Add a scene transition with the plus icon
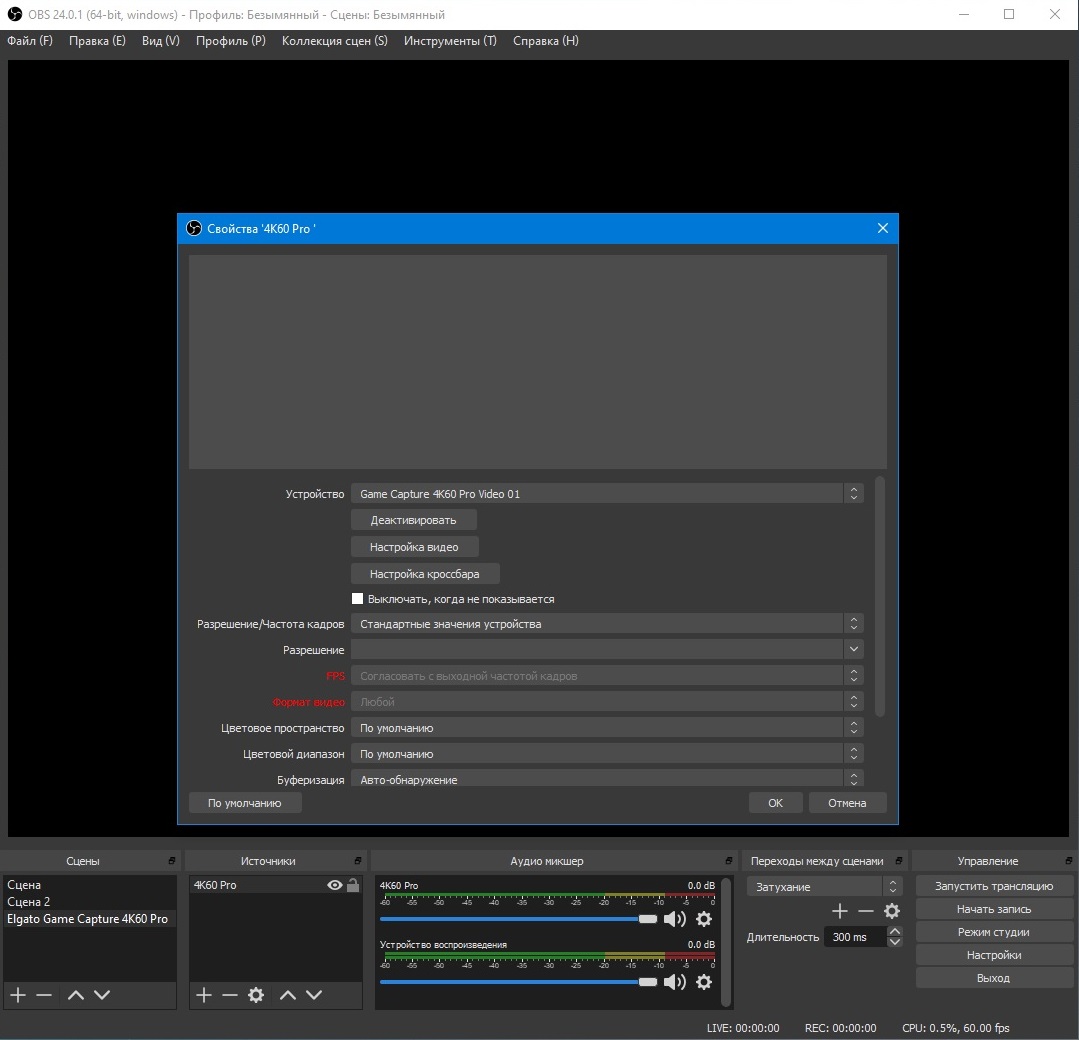Image resolution: width=1079 pixels, height=1040 pixels. click(840, 911)
